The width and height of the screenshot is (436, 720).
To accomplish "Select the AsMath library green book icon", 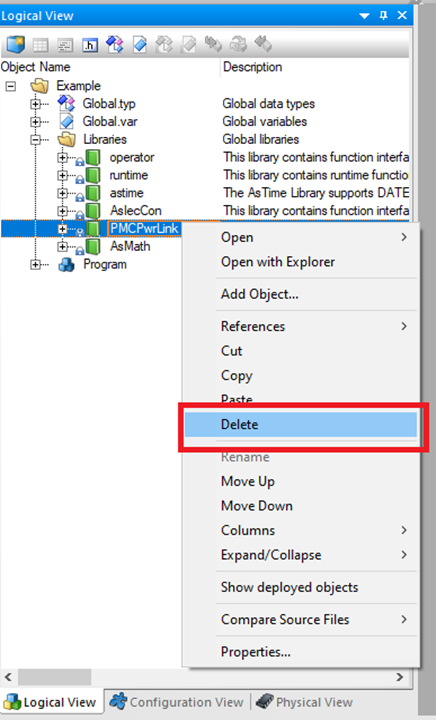I will pyautogui.click(x=94, y=246).
